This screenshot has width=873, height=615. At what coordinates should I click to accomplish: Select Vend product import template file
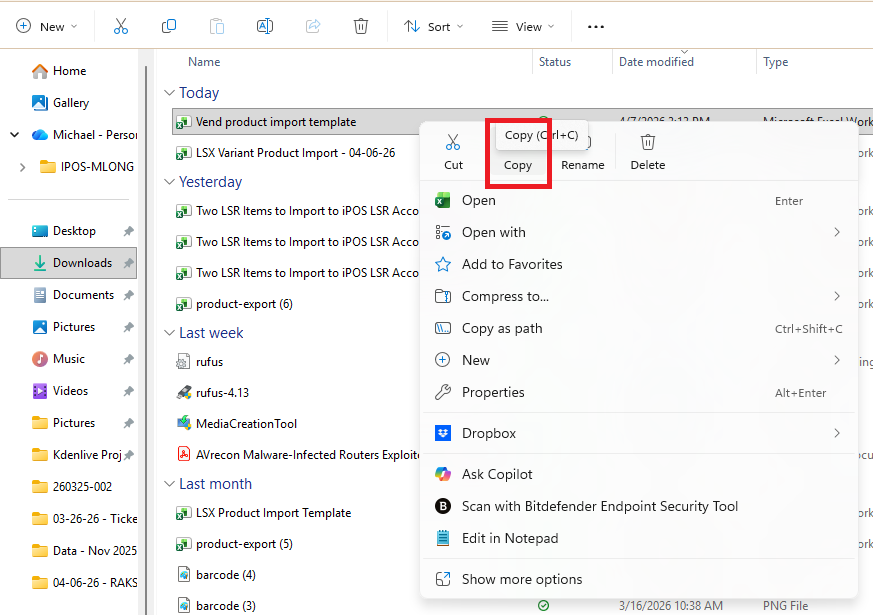[x=276, y=122]
